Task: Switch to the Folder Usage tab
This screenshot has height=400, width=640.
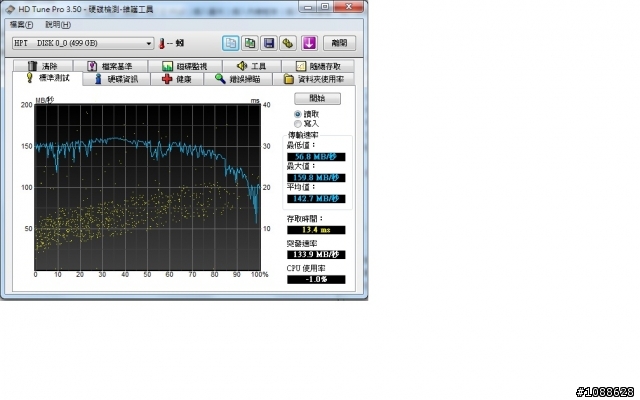Action: tap(313, 79)
